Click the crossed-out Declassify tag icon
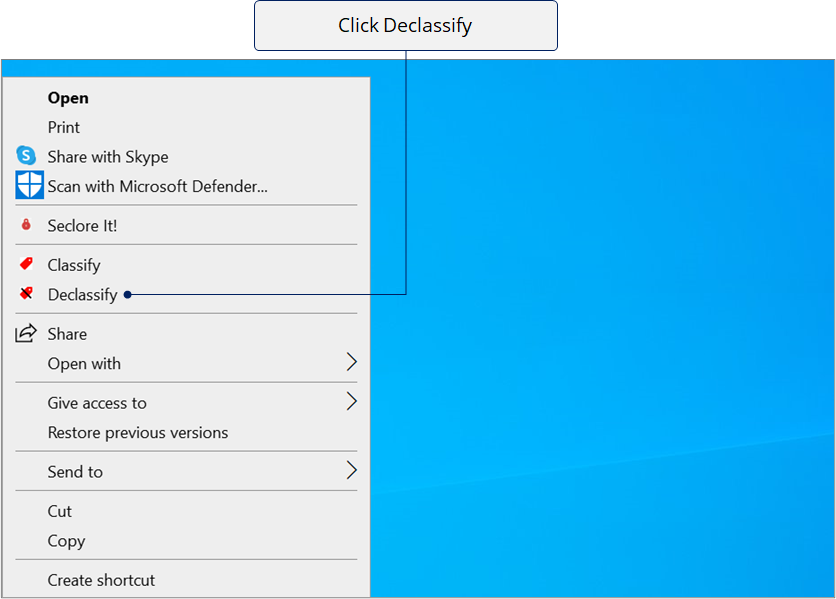The width and height of the screenshot is (836, 599). tap(26, 293)
